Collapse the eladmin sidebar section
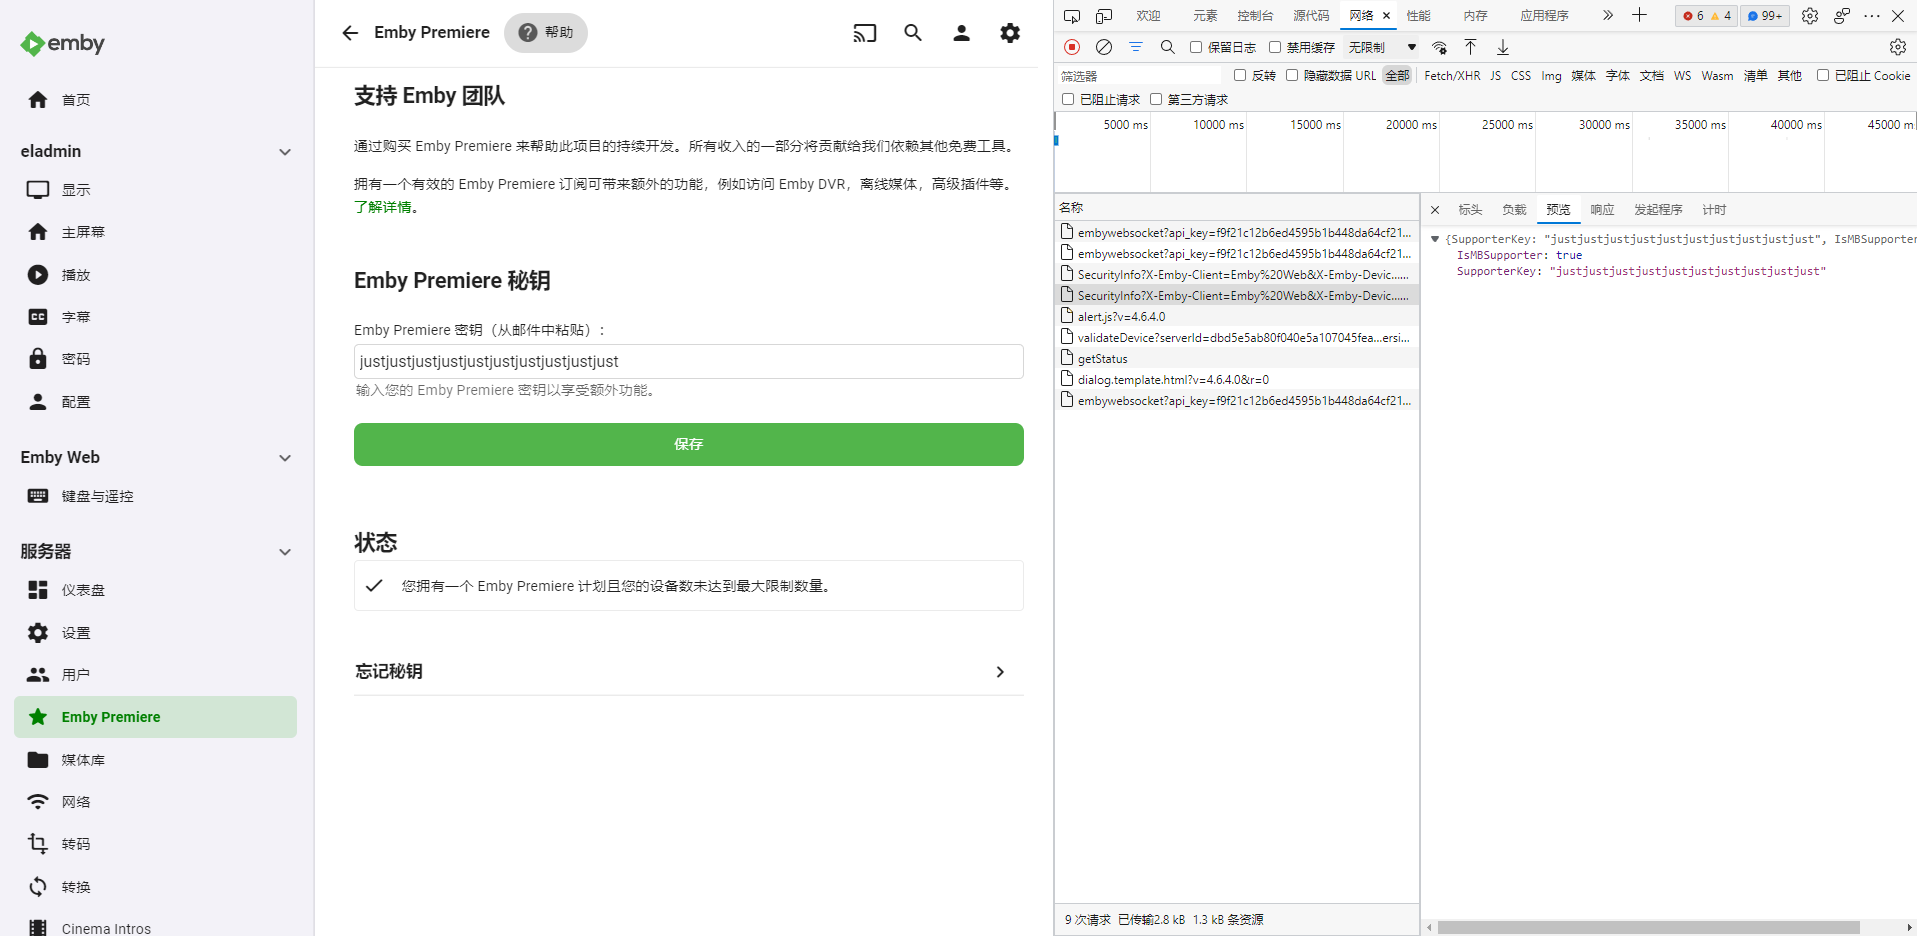 (285, 152)
